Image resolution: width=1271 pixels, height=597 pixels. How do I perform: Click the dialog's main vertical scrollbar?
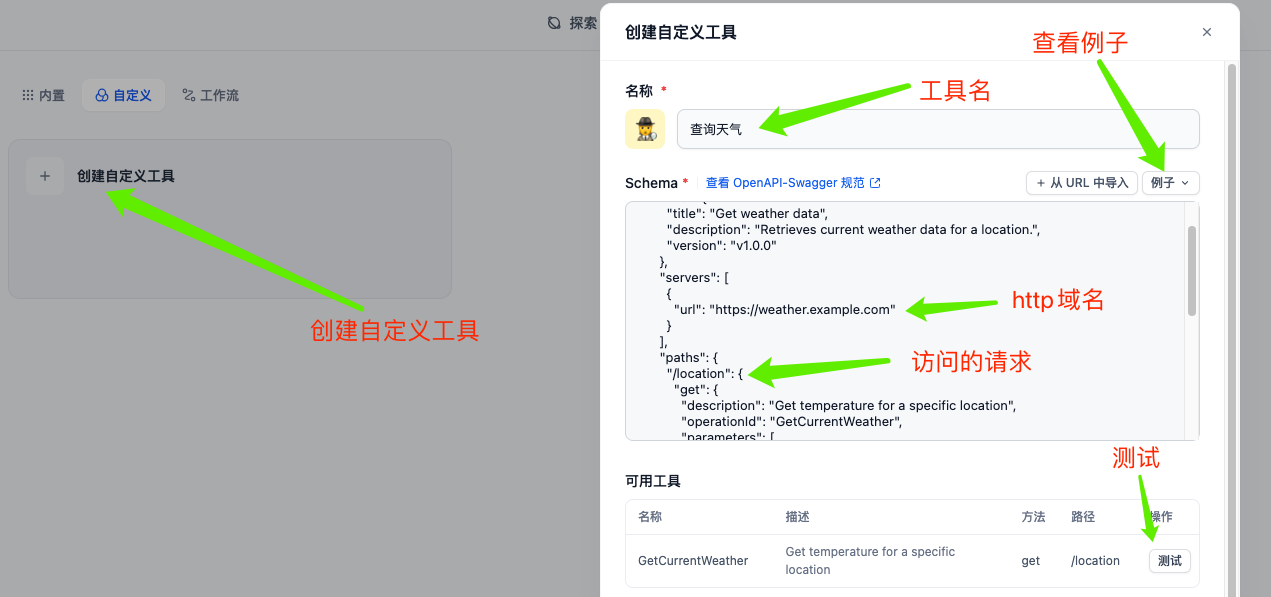(1231, 300)
